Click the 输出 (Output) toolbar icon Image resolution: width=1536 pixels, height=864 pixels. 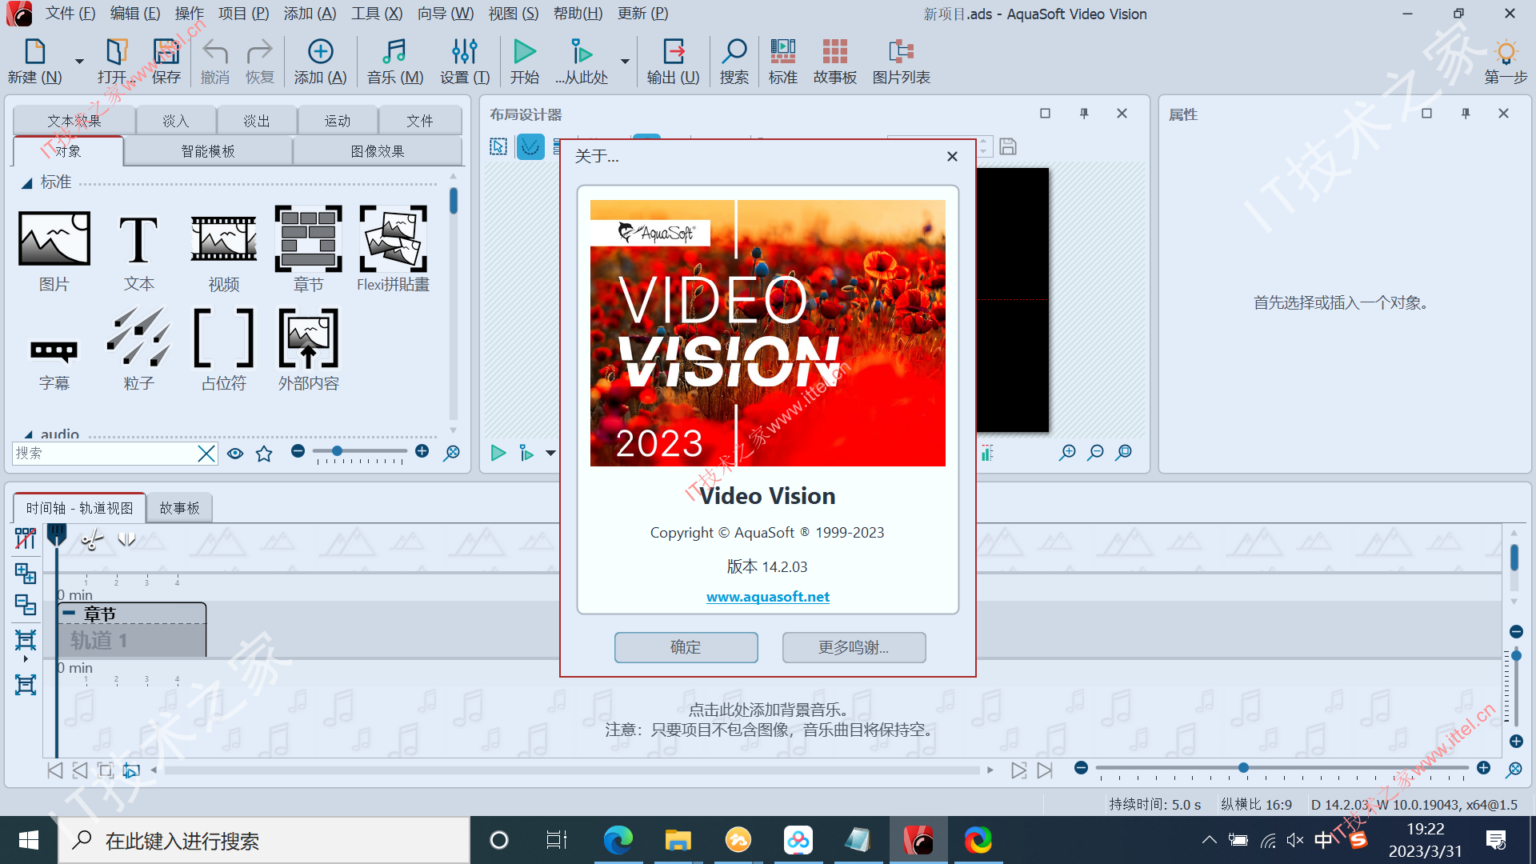click(672, 60)
